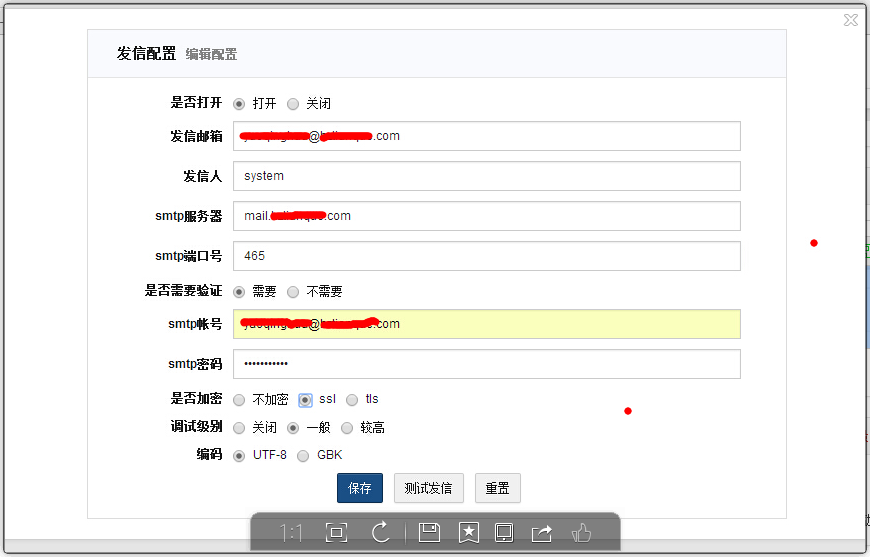Click the smtp端口号 field showing 465
Image resolution: width=870 pixels, height=557 pixels.
[487, 256]
